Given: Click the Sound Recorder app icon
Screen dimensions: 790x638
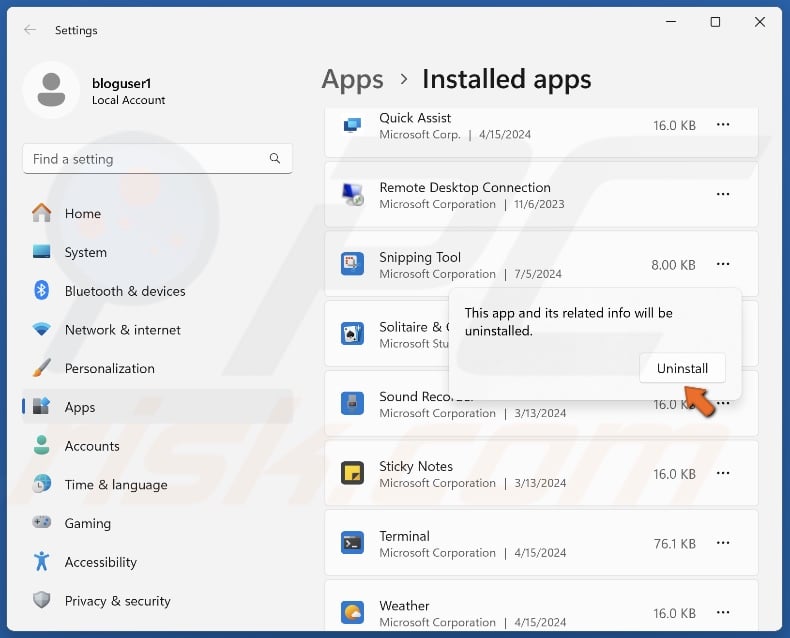Looking at the screenshot, I should coord(352,403).
